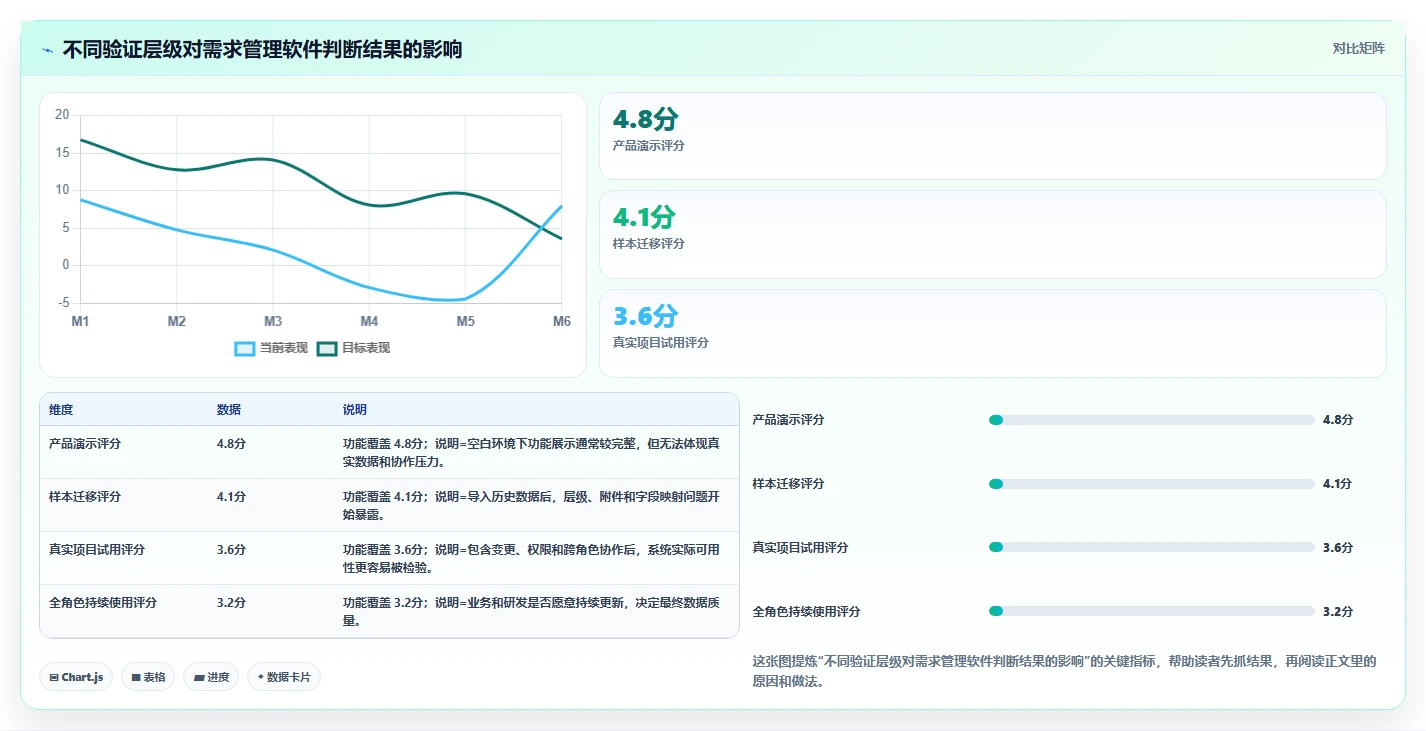1426x731 pixels.
Task: Click the 全角色持续使用评分 progress bar
Action: click(x=1151, y=611)
